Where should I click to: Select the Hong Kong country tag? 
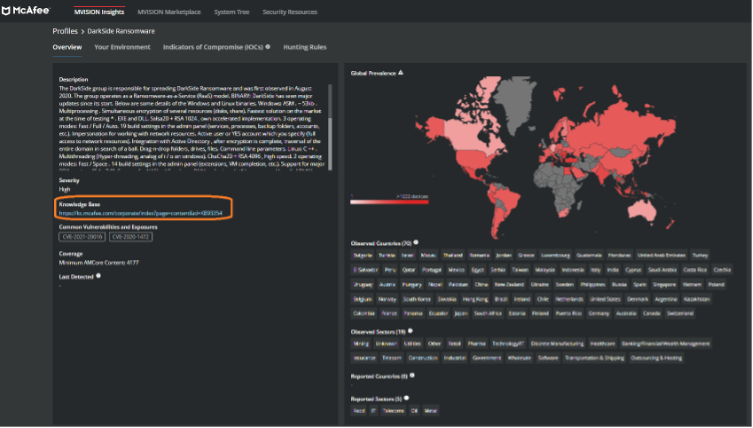tap(475, 299)
